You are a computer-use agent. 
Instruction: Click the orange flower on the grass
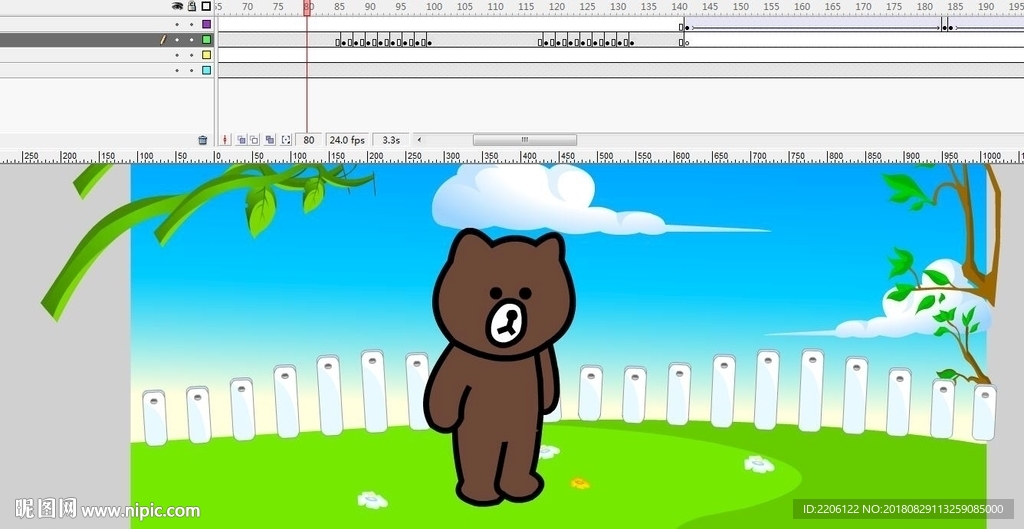(x=579, y=483)
